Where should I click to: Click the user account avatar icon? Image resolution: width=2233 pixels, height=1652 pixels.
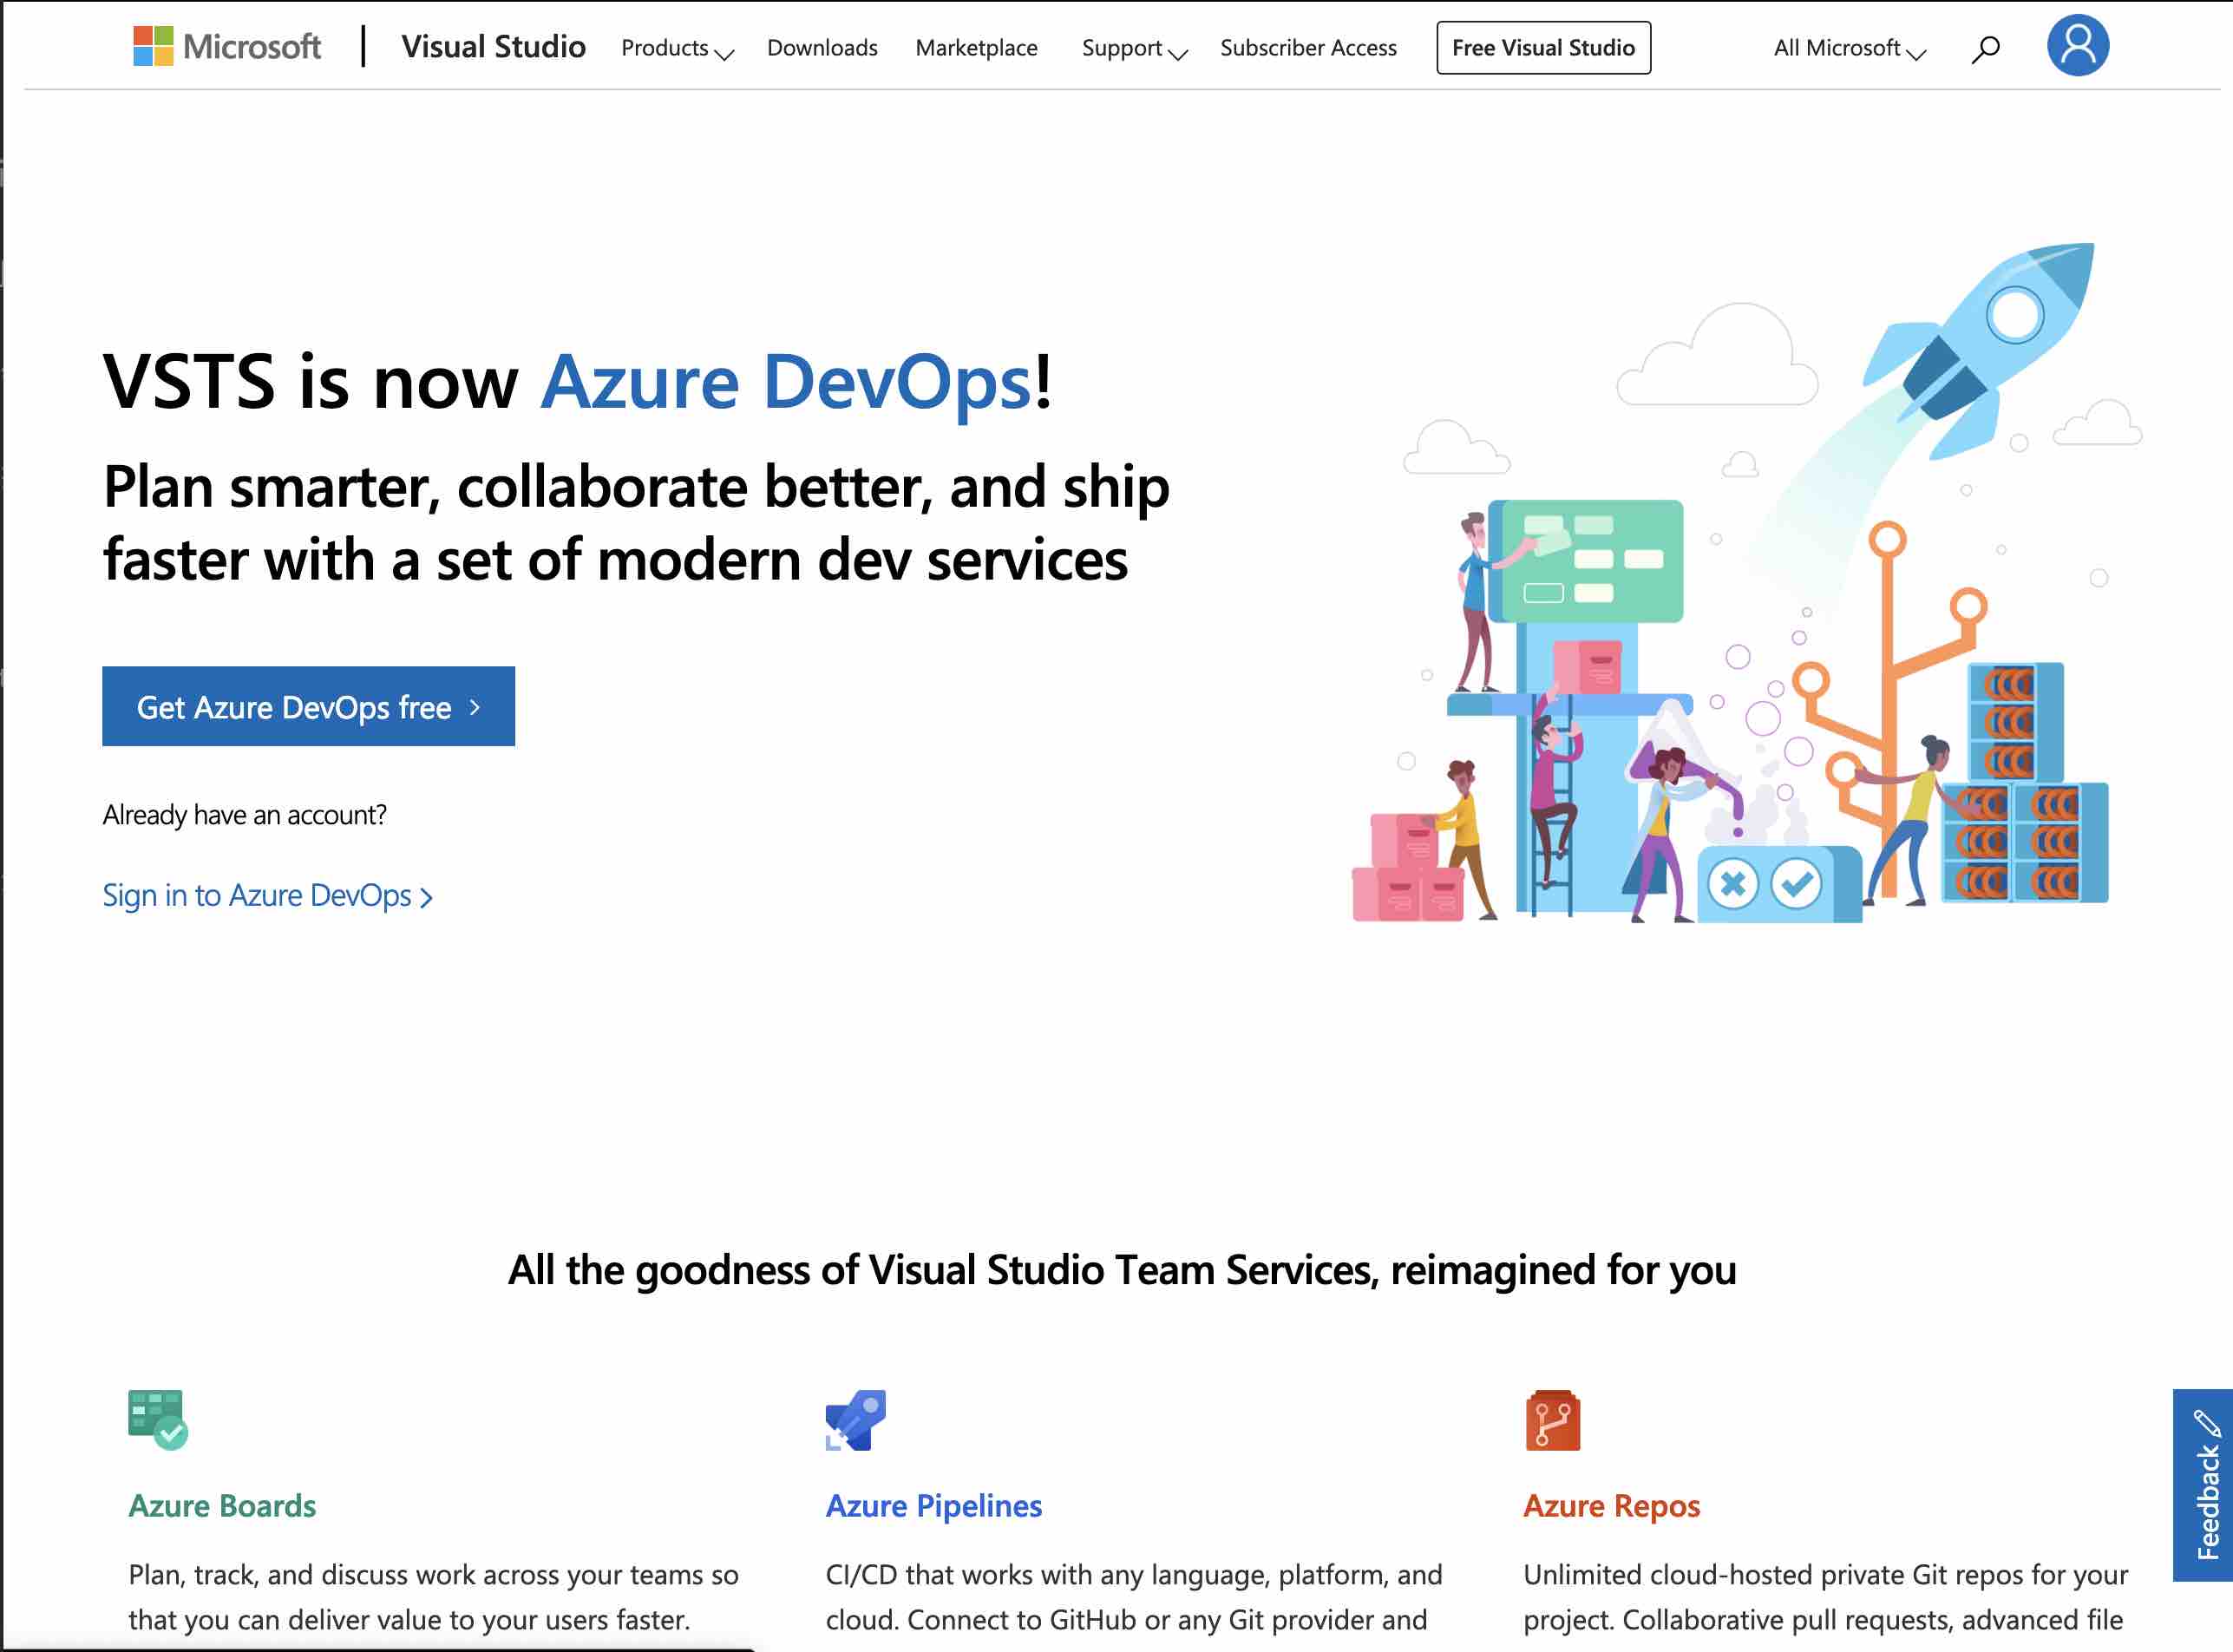pyautogui.click(x=2077, y=46)
